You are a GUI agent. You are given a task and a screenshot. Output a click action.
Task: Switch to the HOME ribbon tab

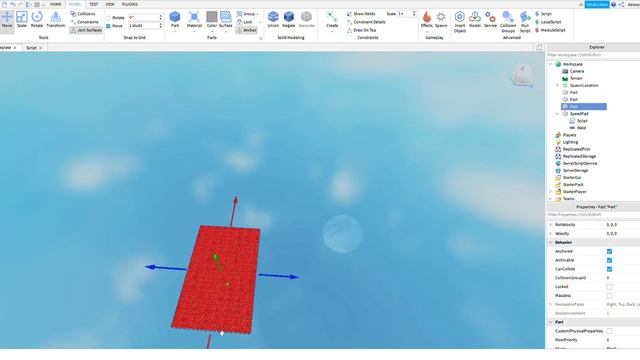point(56,4)
